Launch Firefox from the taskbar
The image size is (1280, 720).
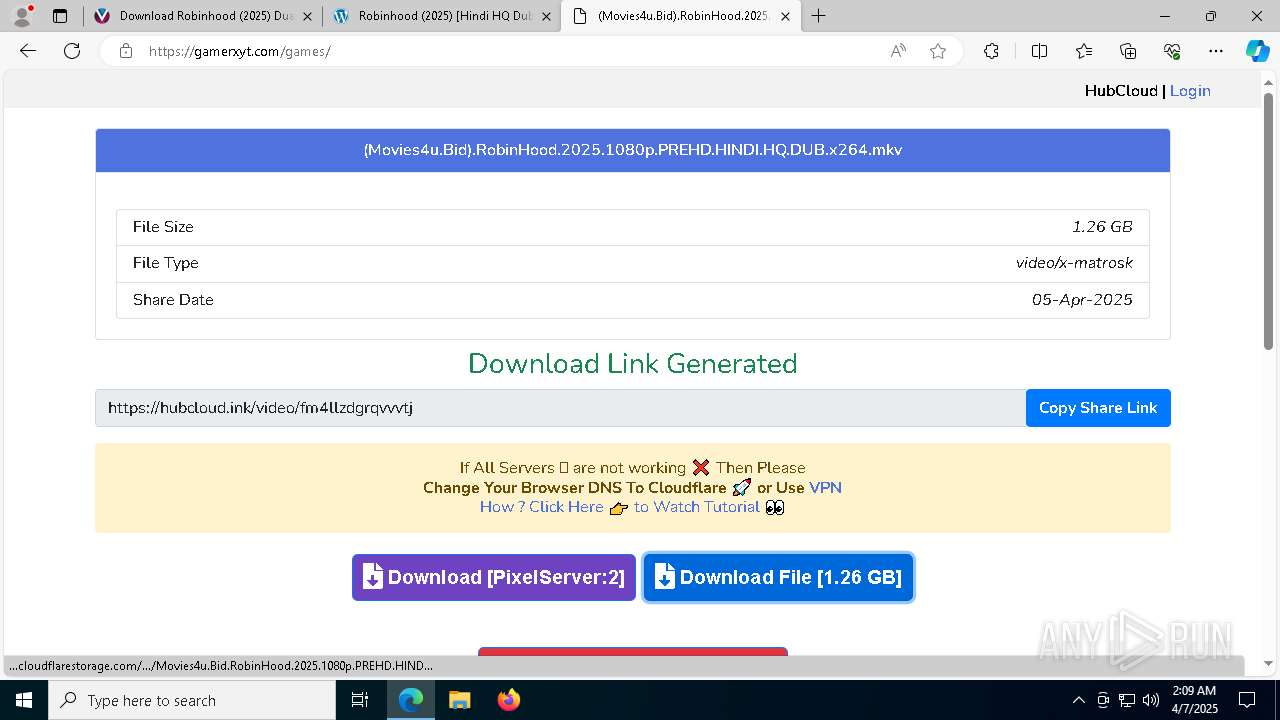point(508,700)
